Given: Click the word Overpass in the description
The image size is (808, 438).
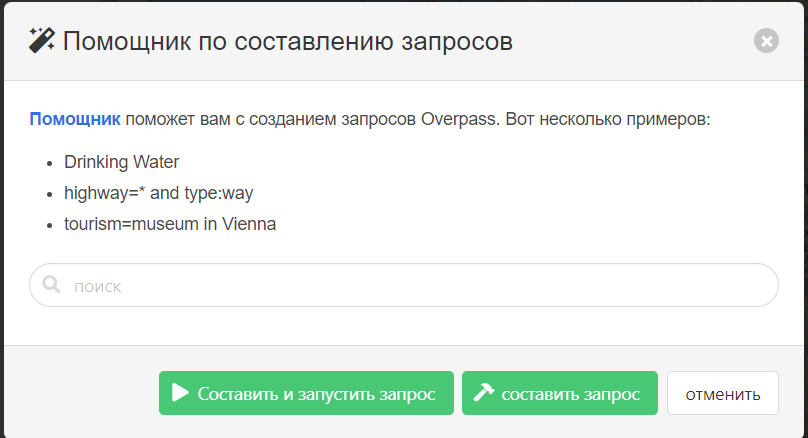Looking at the screenshot, I should point(460,119).
